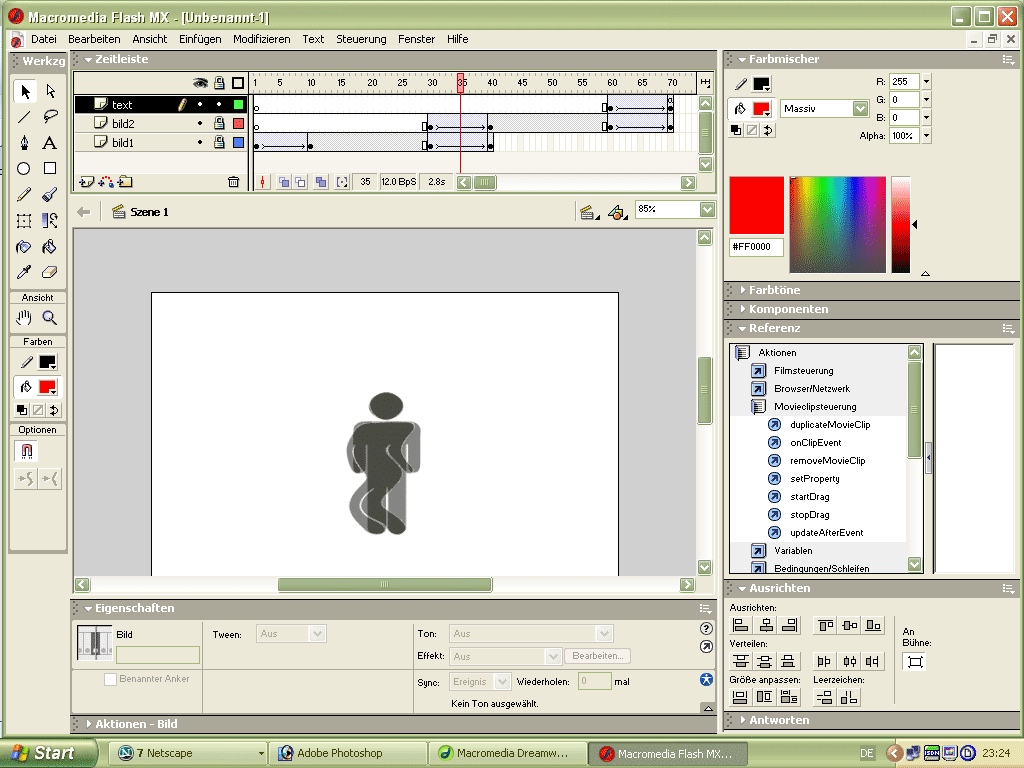The height and width of the screenshot is (768, 1024).
Task: Click the delete layer trash icon
Action: [233, 182]
